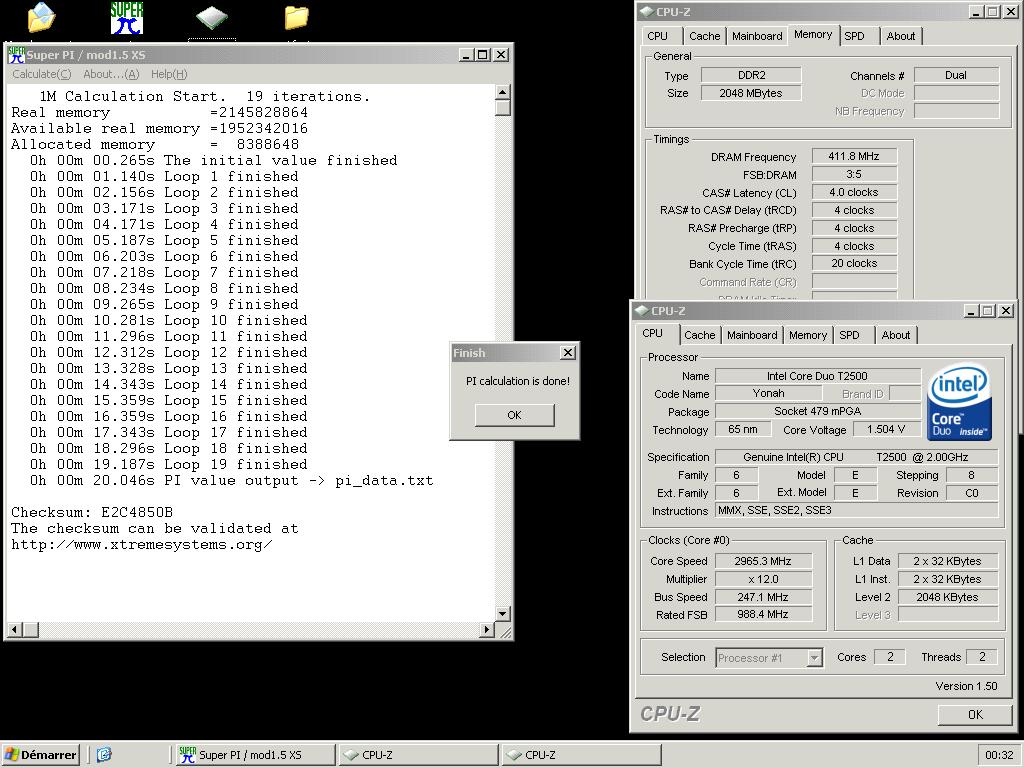Switch to second CPU-Z taskbar button
1024x768 pixels.
click(581, 755)
